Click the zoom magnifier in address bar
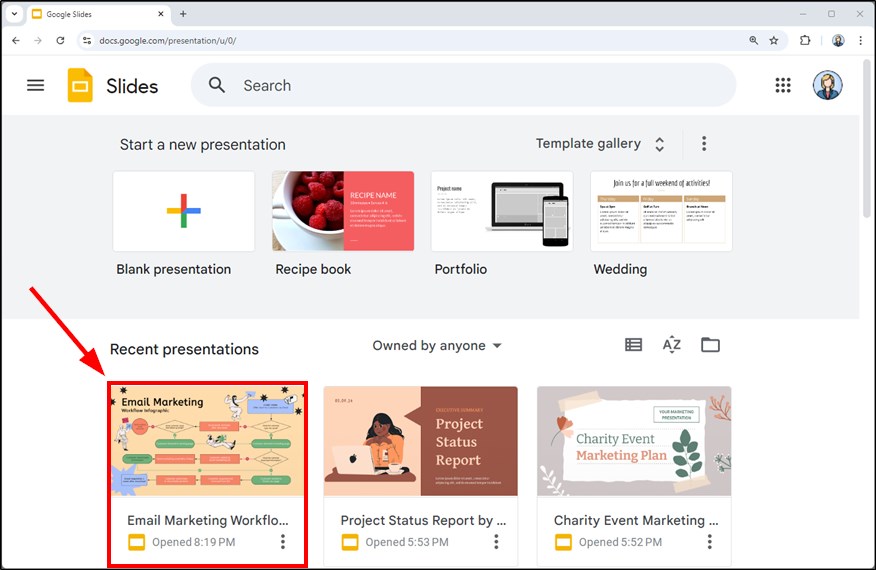 [x=754, y=40]
